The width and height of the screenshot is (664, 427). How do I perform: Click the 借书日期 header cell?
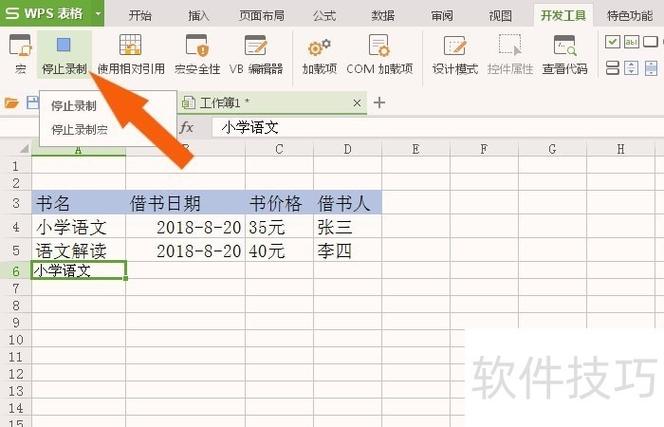pos(185,203)
